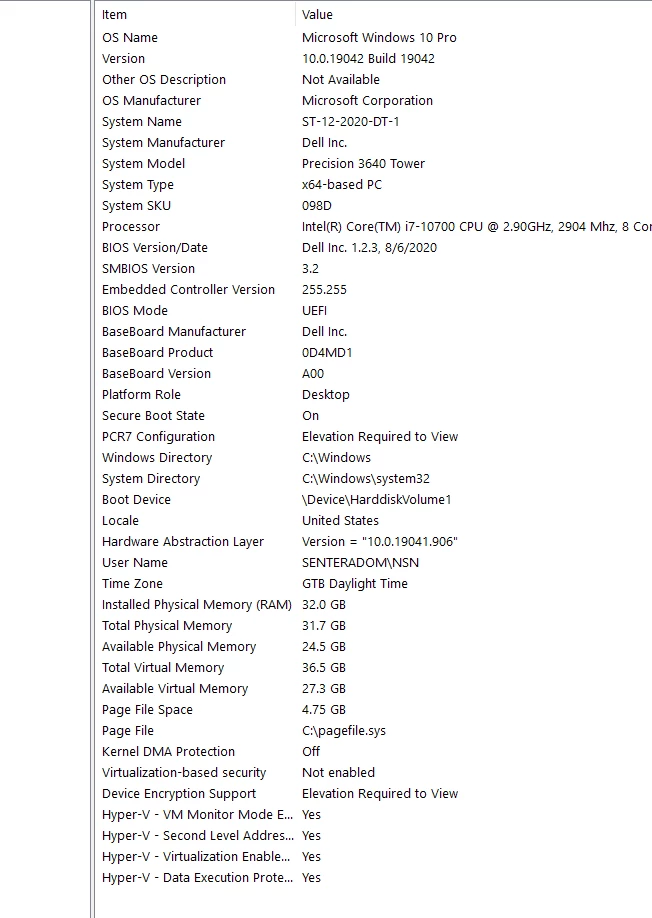The height and width of the screenshot is (918, 652).
Task: Select the BIOS Version/Date row
Action: coord(155,248)
